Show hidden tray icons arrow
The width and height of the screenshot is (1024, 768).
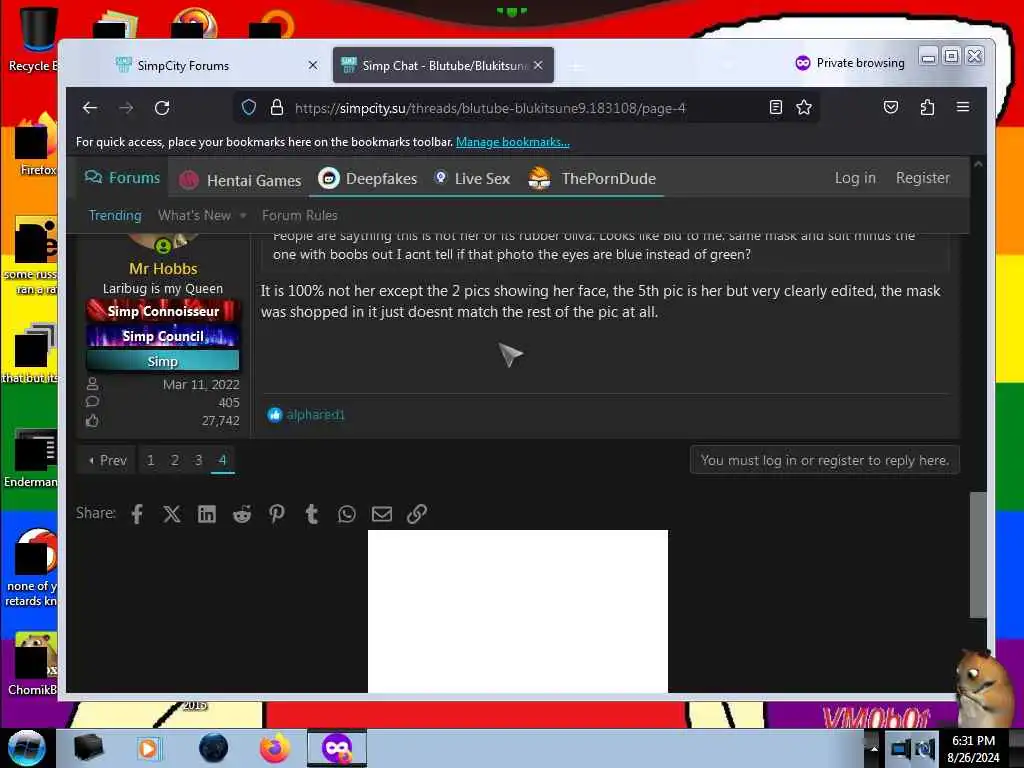click(x=874, y=748)
